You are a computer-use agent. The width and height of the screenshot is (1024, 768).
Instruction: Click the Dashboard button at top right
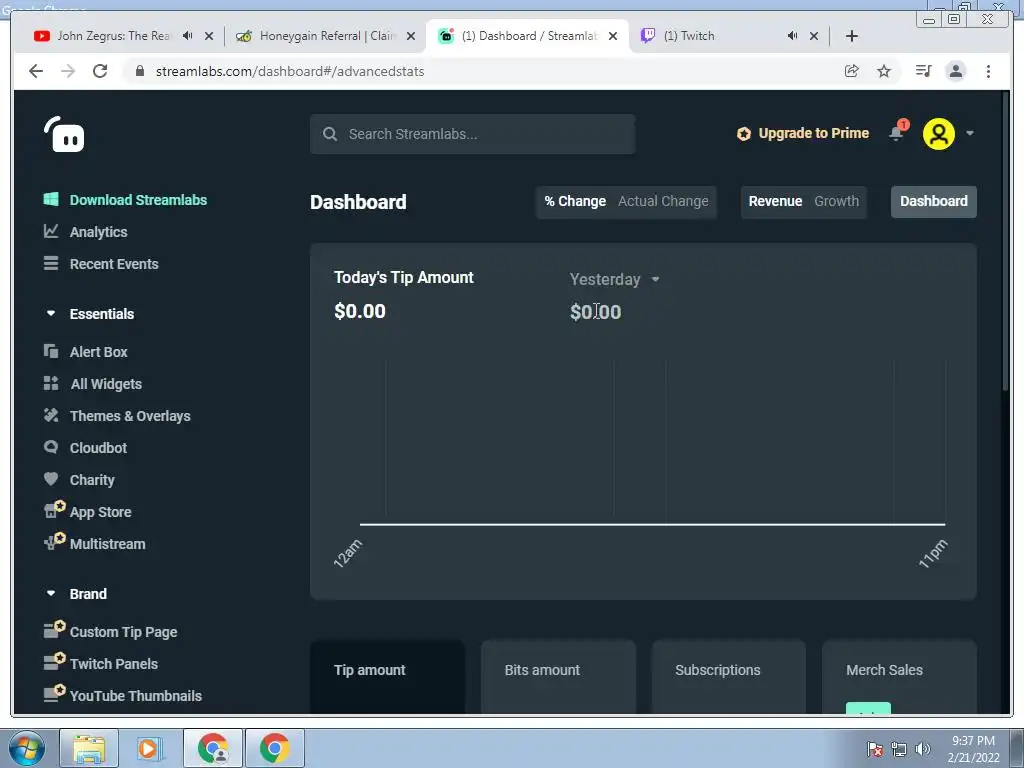pyautogui.click(x=934, y=201)
